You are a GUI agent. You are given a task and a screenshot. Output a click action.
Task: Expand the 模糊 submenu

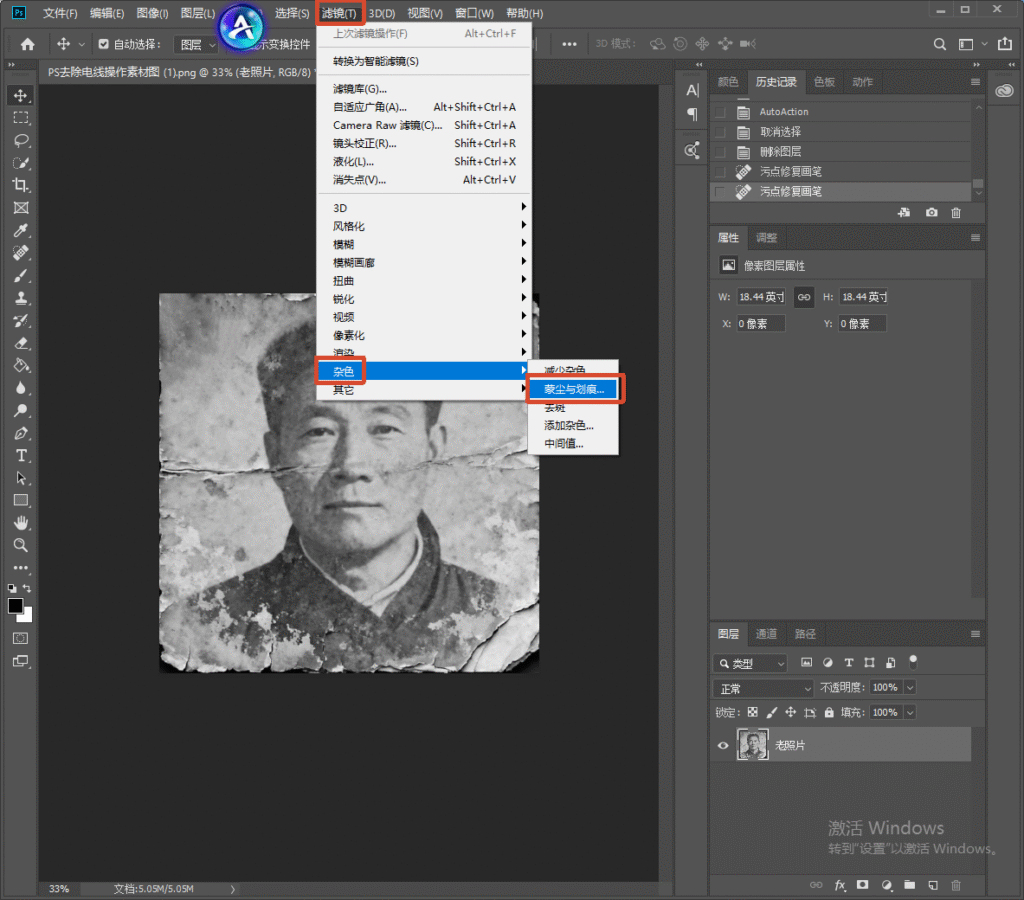pyautogui.click(x=424, y=244)
